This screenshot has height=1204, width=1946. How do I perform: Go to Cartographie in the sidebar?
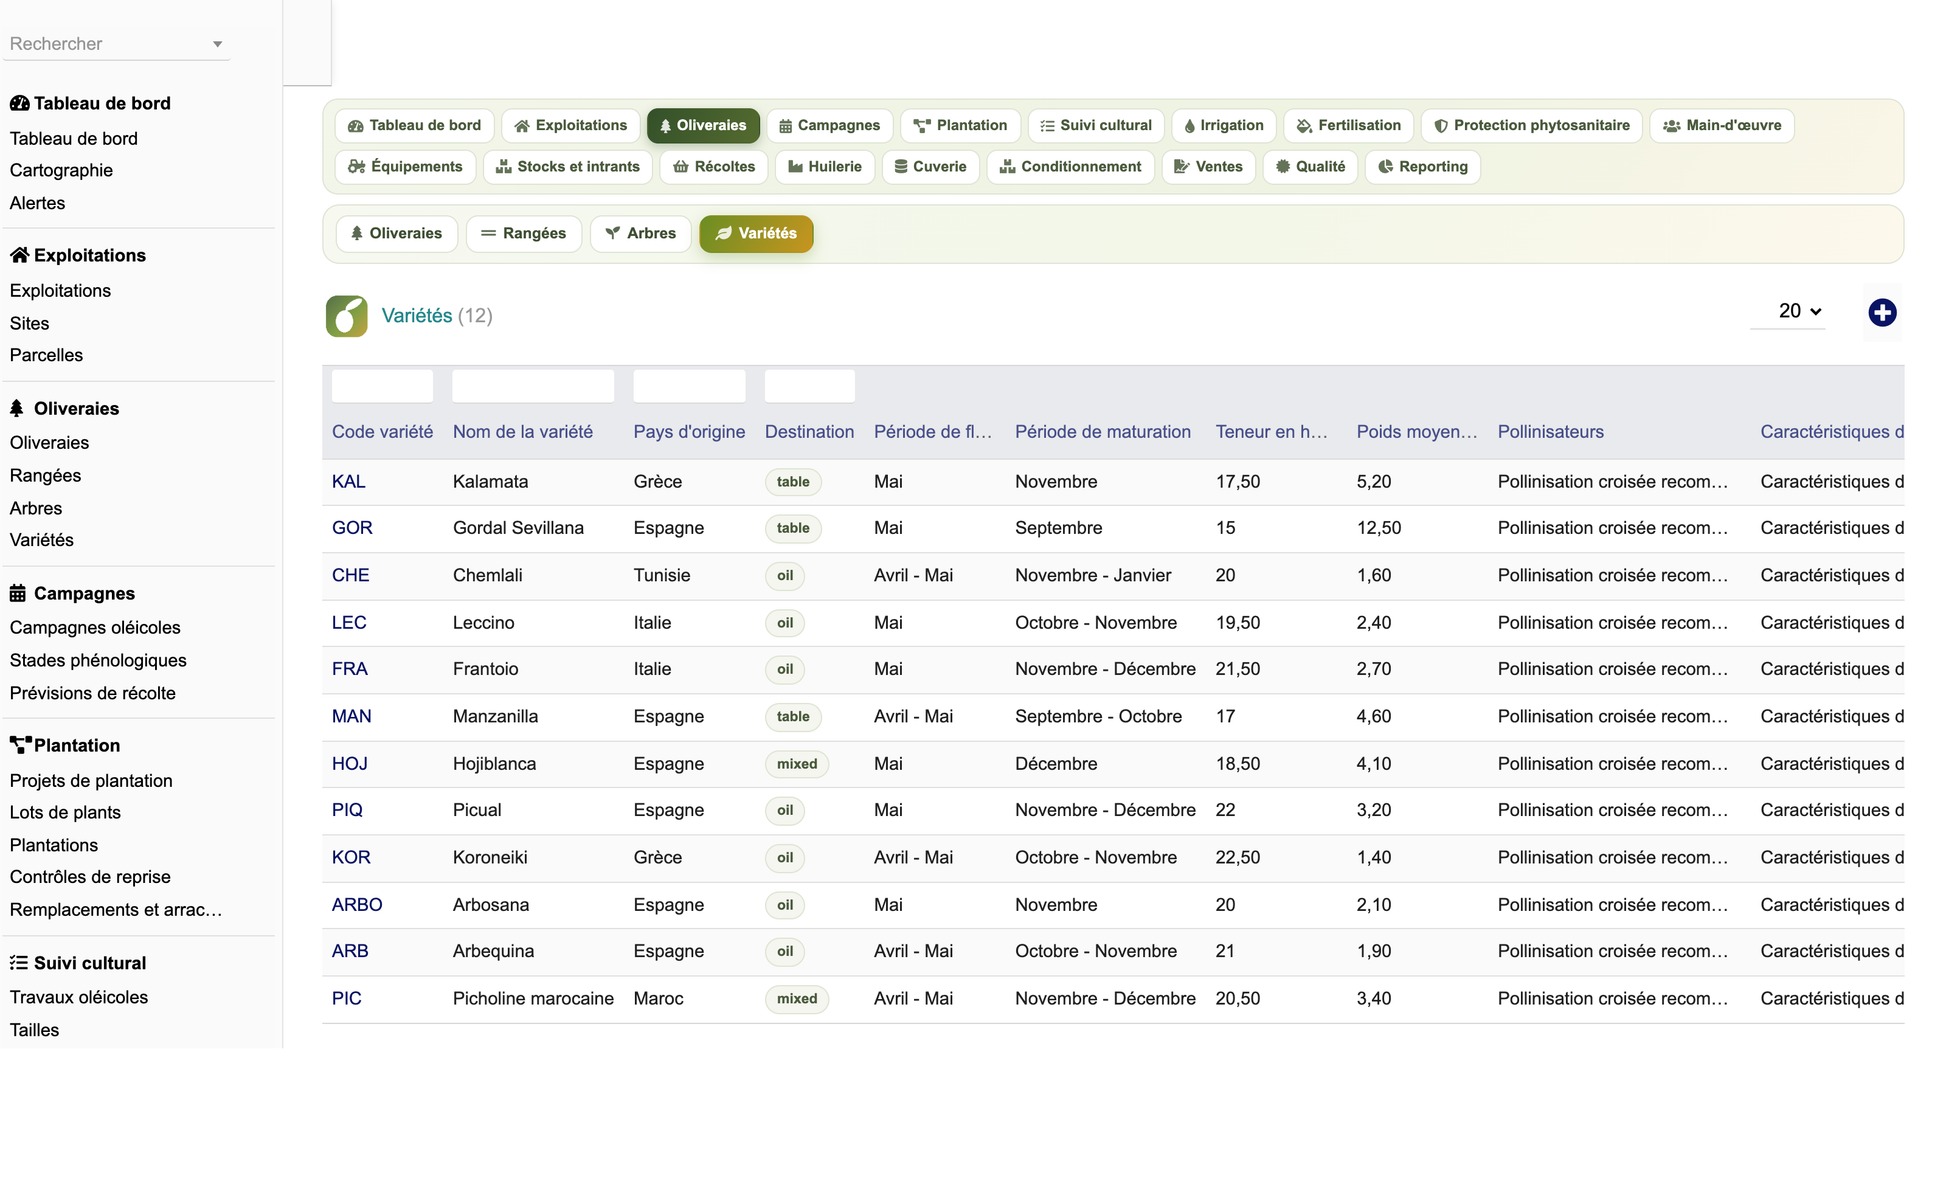point(61,171)
